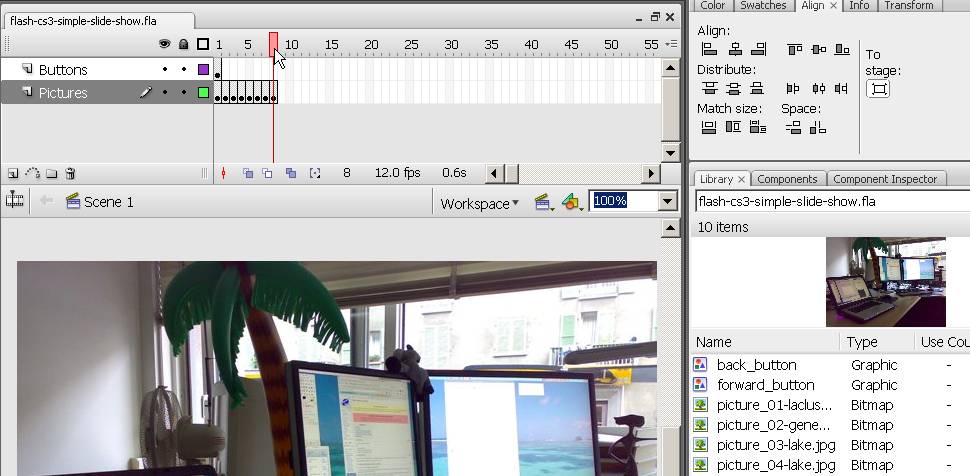The width and height of the screenshot is (970, 476).
Task: Click the Pictures layer green outline swatch
Action: pos(203,93)
